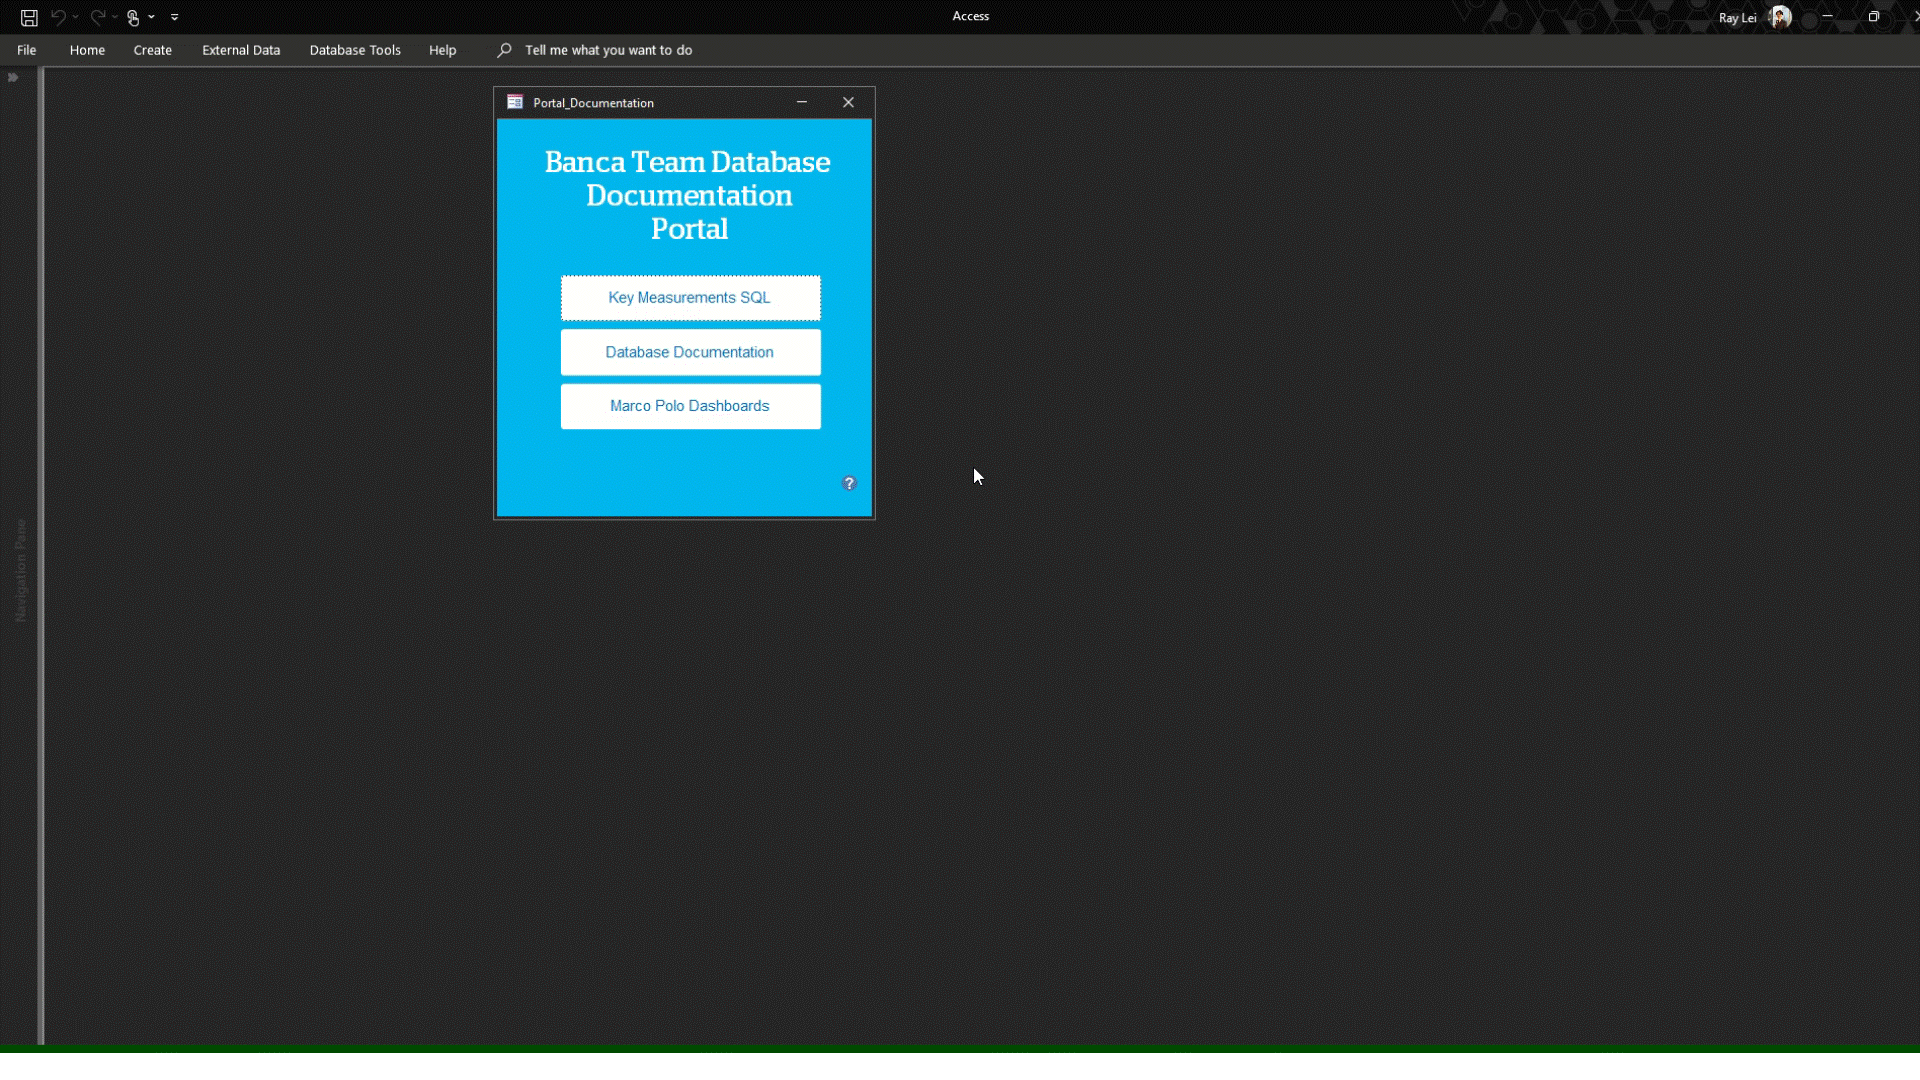Switch to the Database Tools tab

pyautogui.click(x=355, y=50)
